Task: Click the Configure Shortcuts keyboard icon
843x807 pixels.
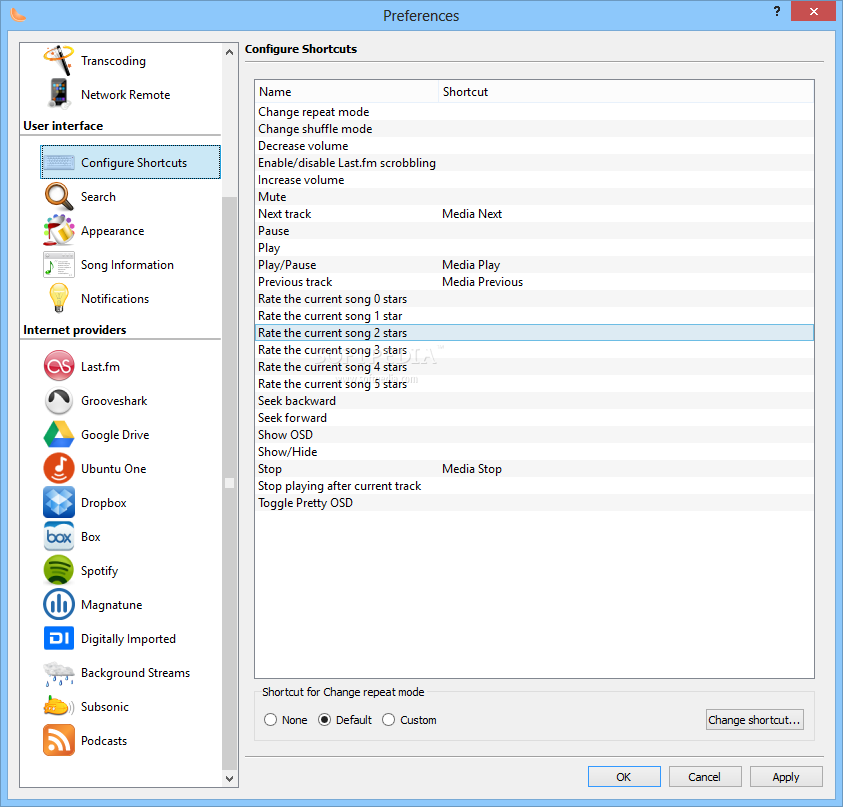Action: pos(59,162)
